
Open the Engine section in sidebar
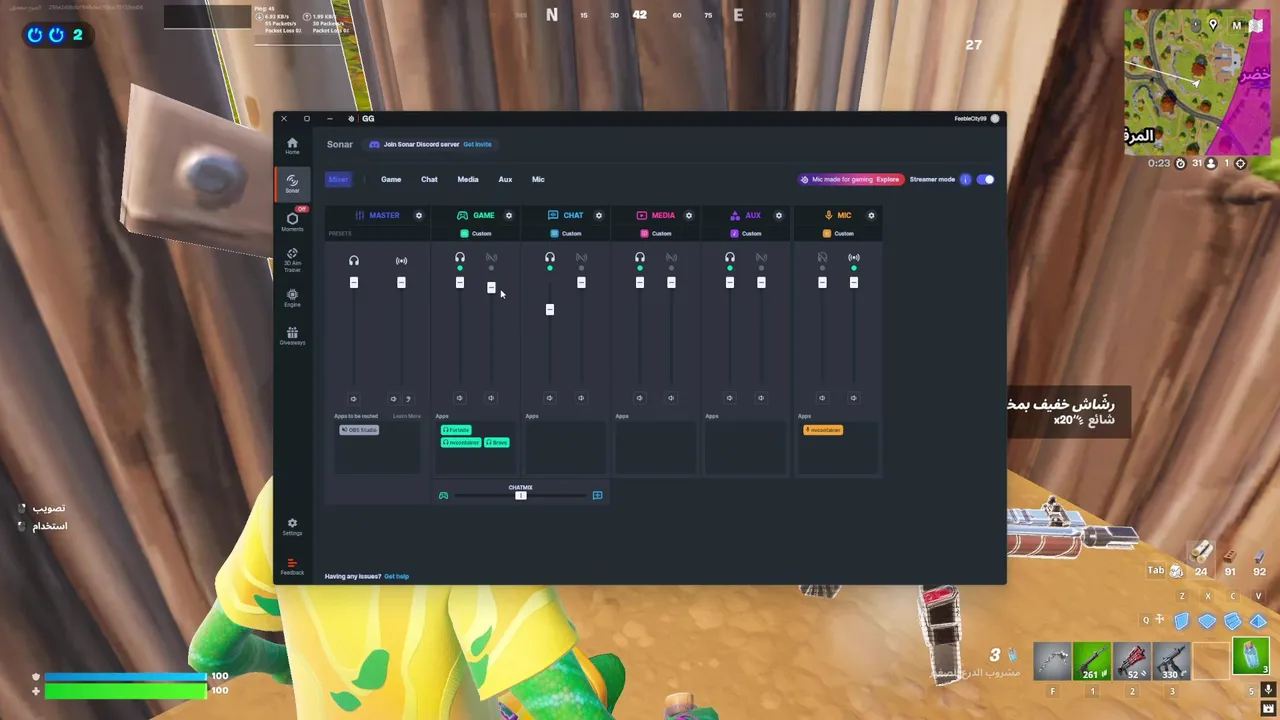(x=292, y=298)
